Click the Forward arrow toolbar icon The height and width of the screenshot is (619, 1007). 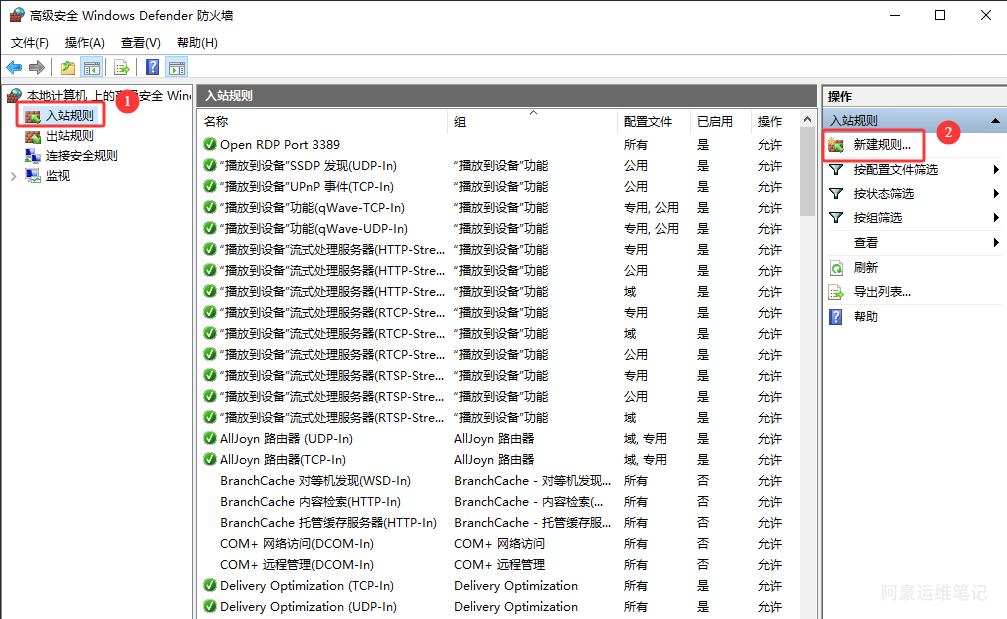click(37, 67)
